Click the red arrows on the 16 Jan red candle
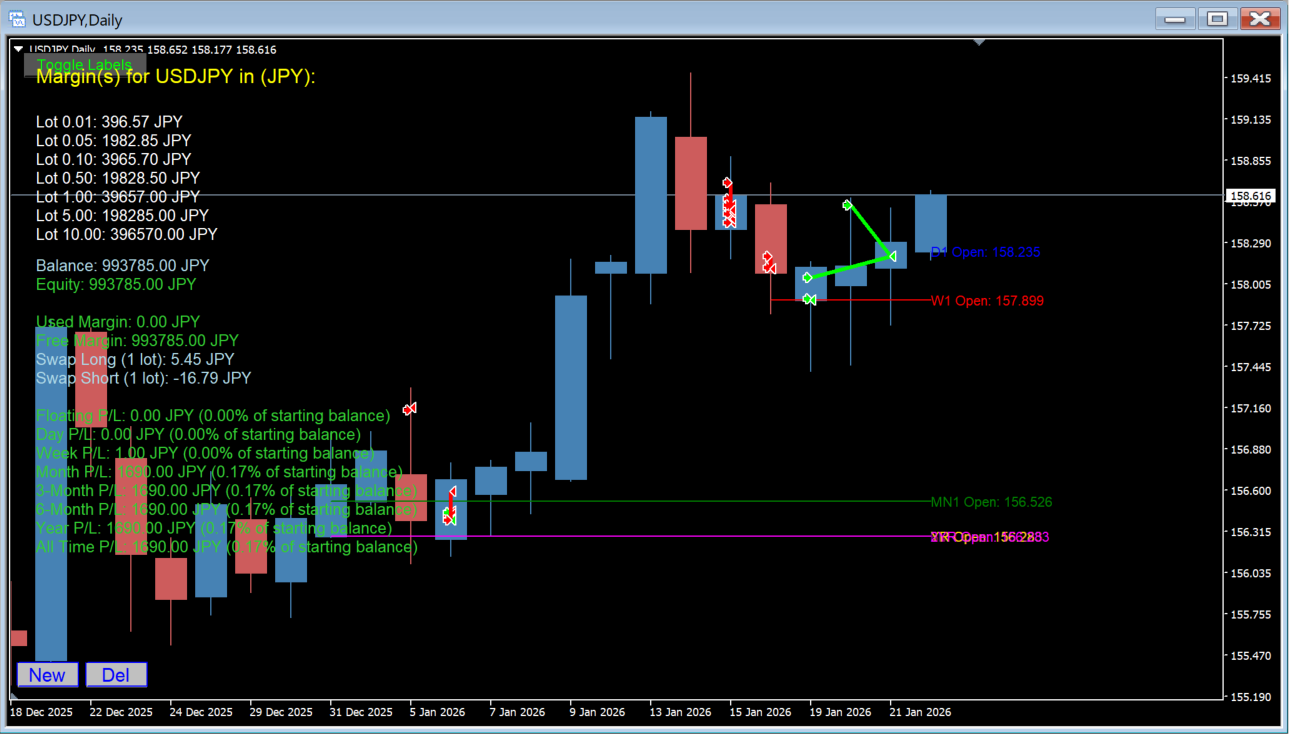The image size is (1289, 734). click(768, 263)
